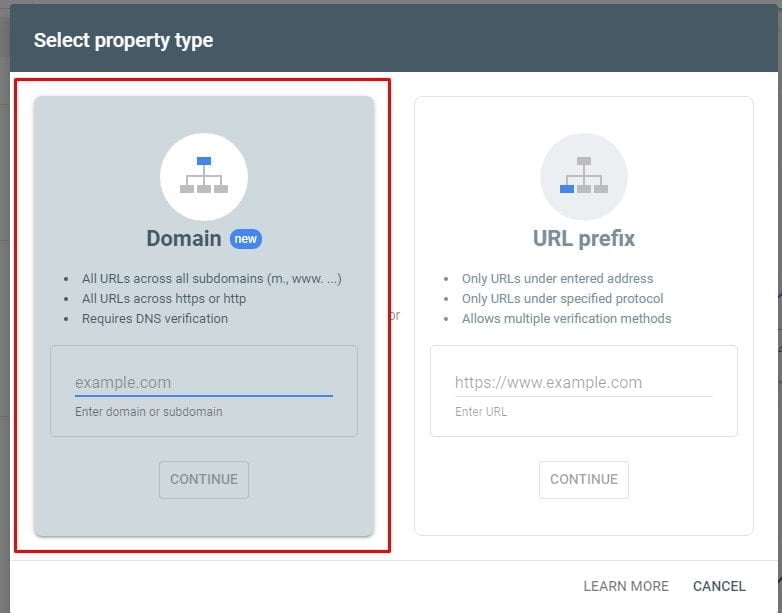Click "Only URLs under specified protocol" text
Screen dimensions: 782x613
(x=562, y=298)
